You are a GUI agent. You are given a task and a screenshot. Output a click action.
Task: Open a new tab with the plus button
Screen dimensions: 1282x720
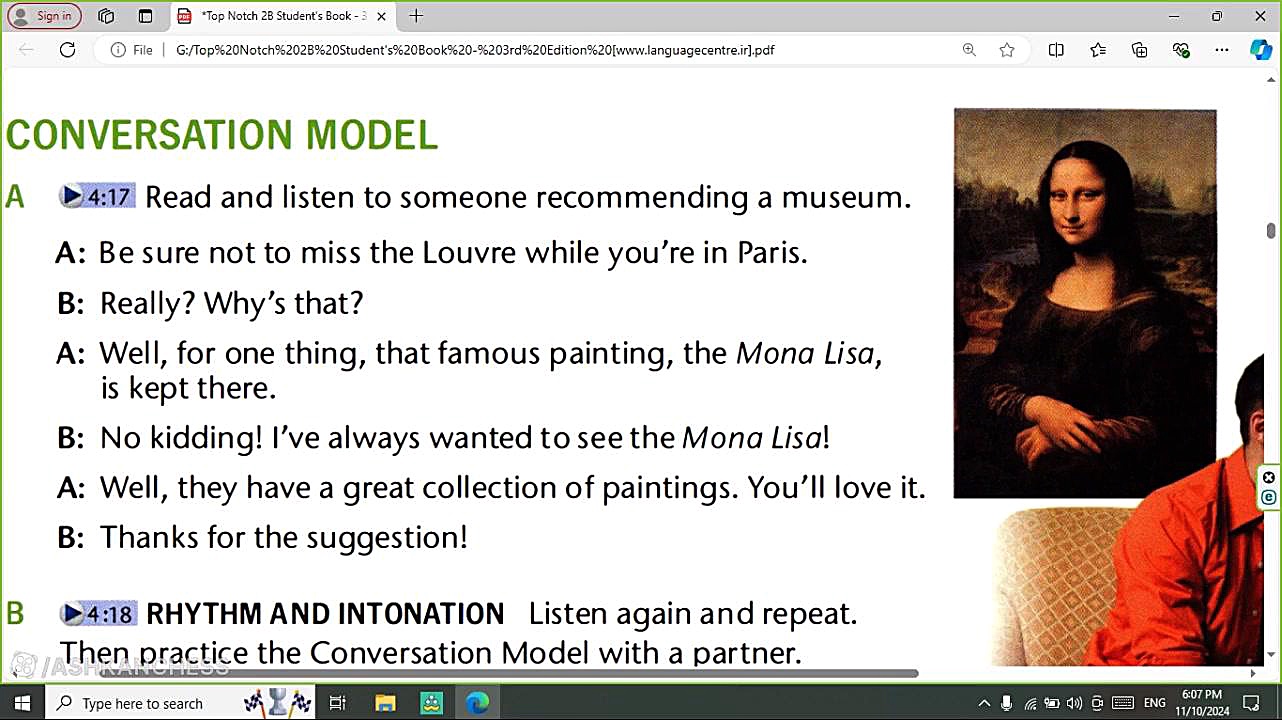(416, 16)
